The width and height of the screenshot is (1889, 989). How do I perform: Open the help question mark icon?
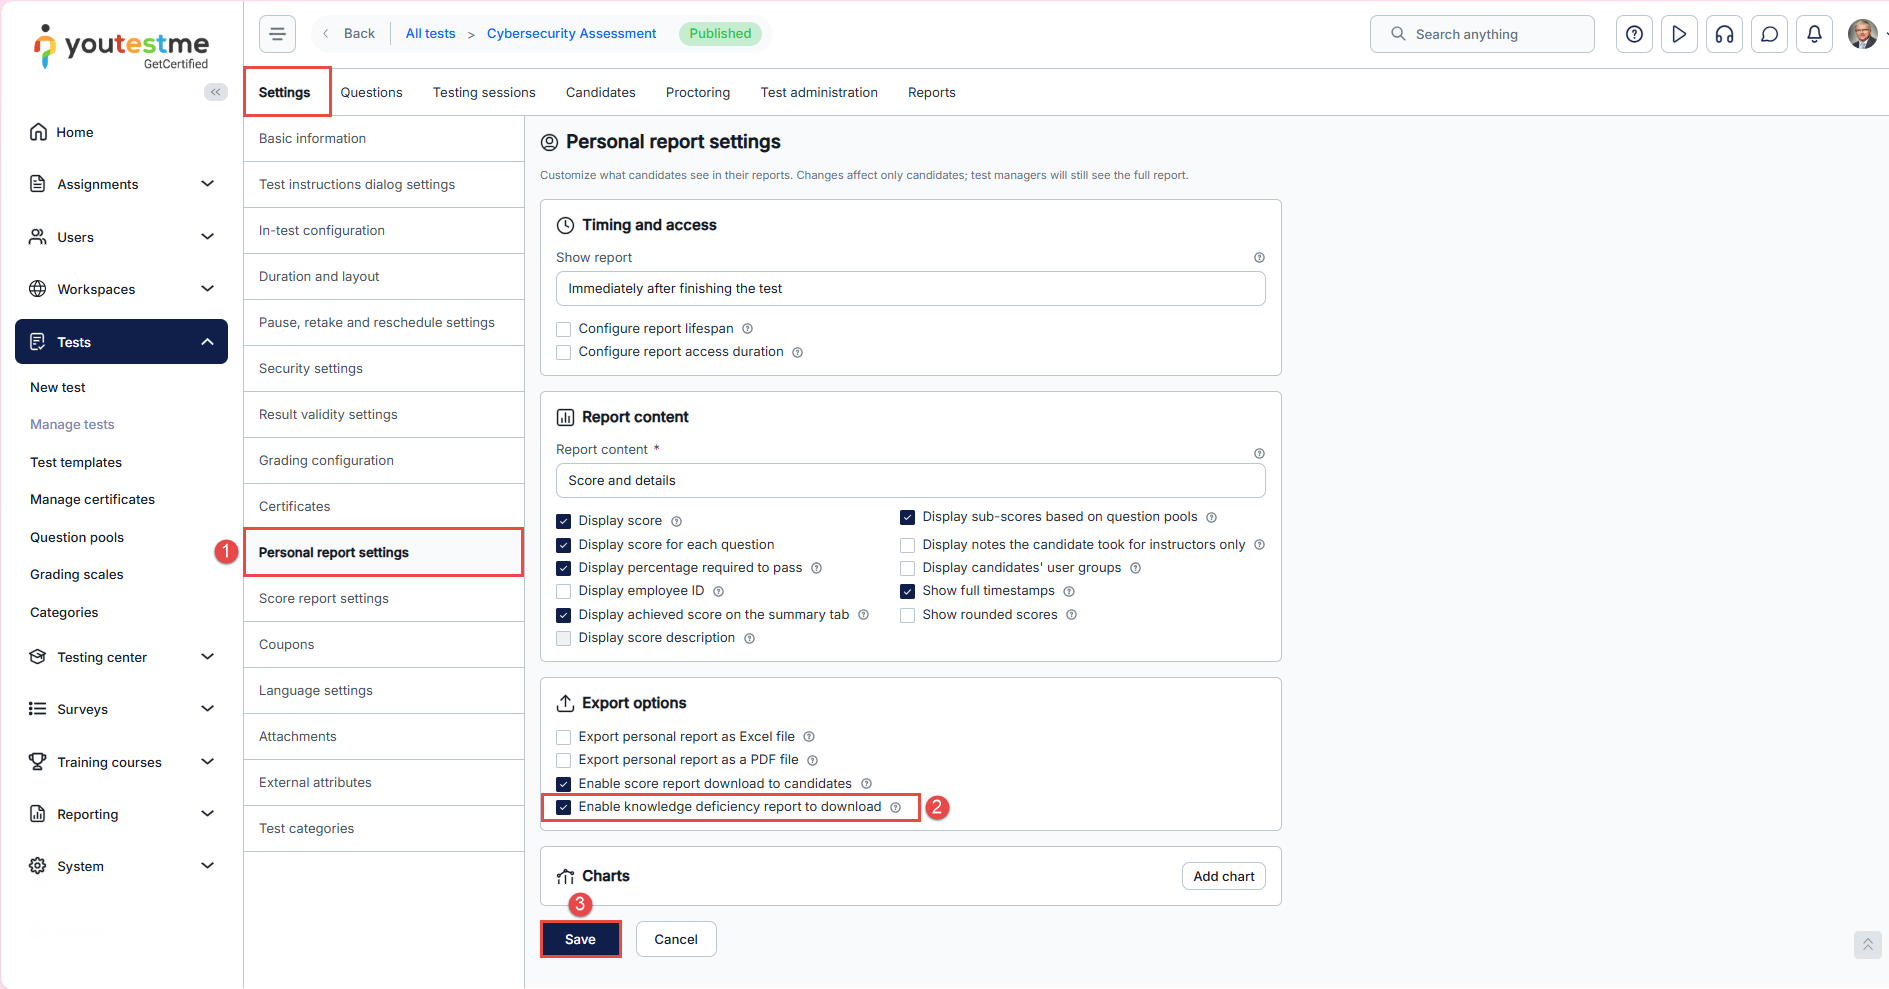(1634, 34)
